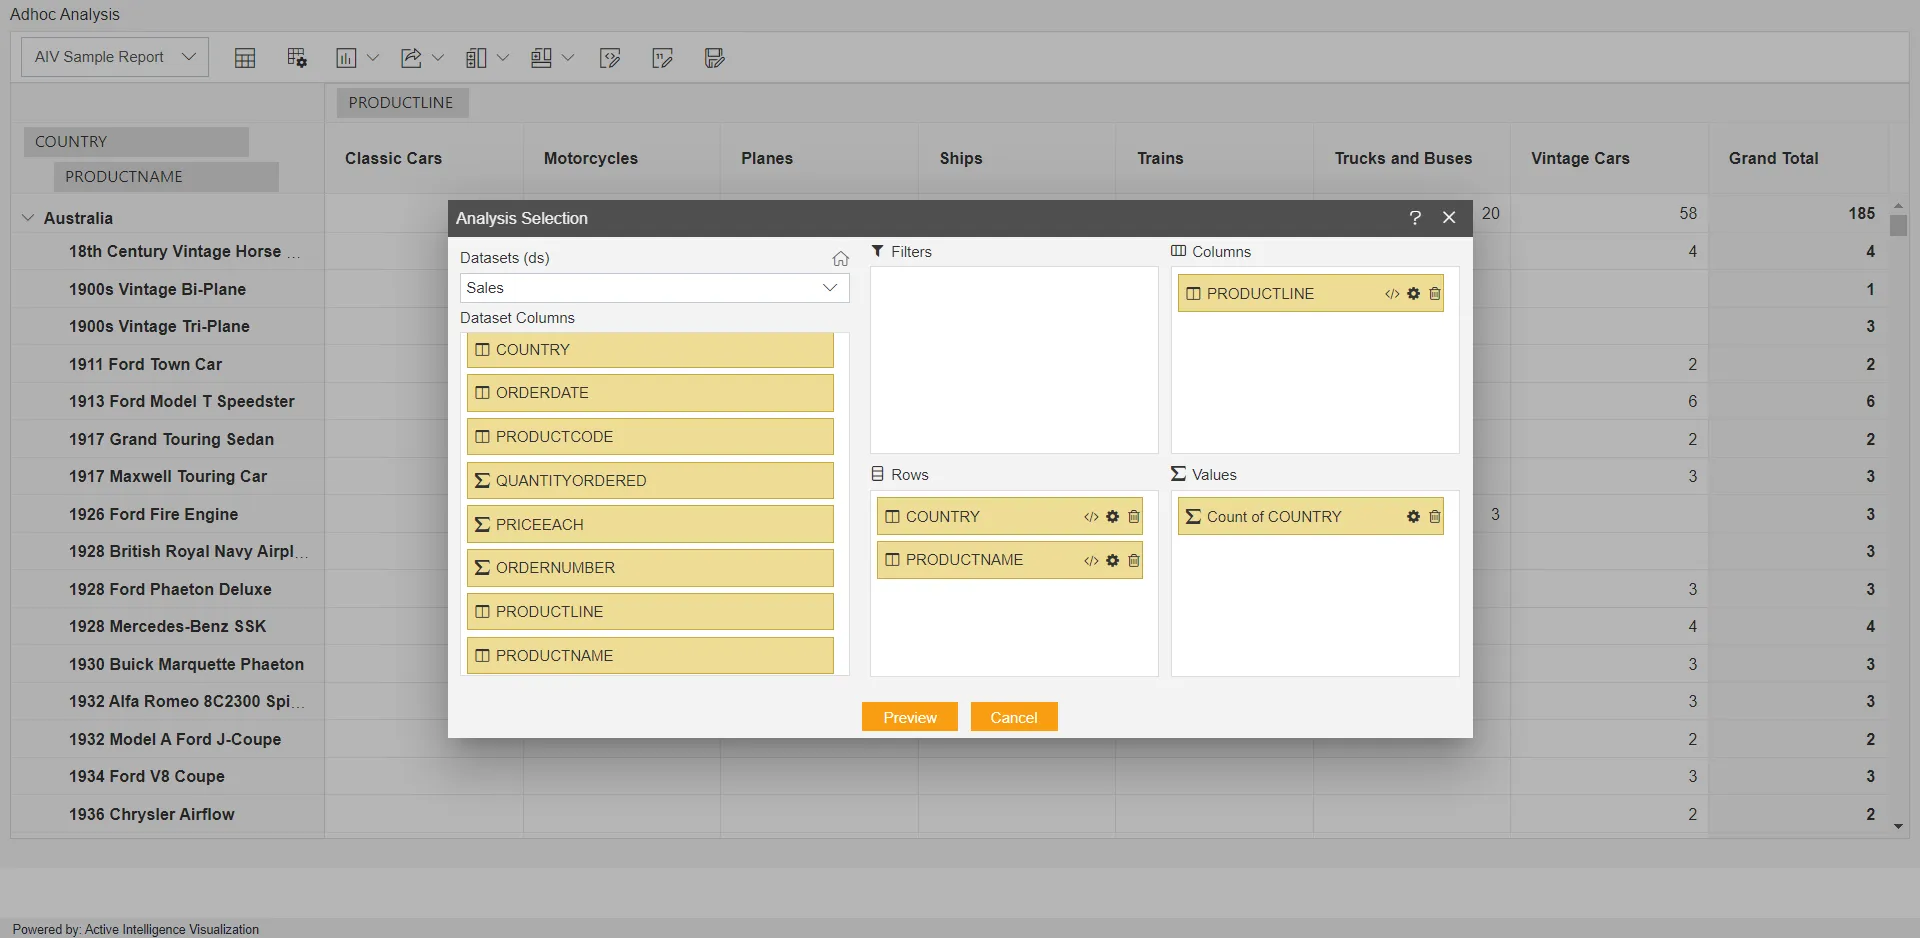Delete COUNTRY row with trash icon
Viewport: 1920px width, 938px height.
pyautogui.click(x=1134, y=517)
